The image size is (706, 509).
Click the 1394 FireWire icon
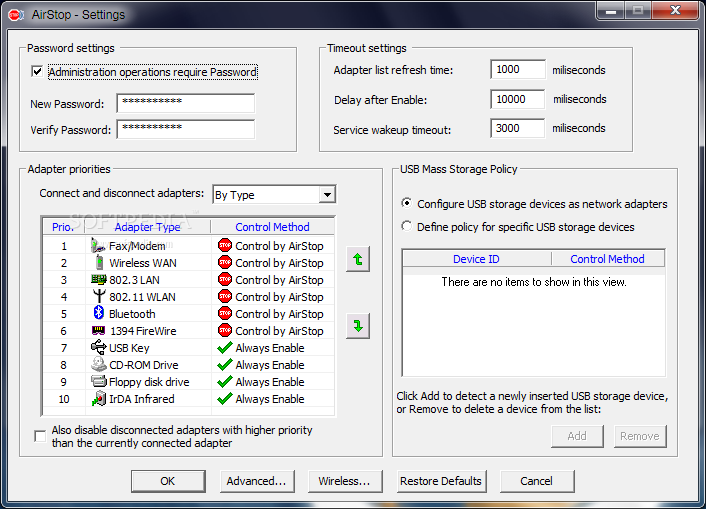click(x=99, y=331)
